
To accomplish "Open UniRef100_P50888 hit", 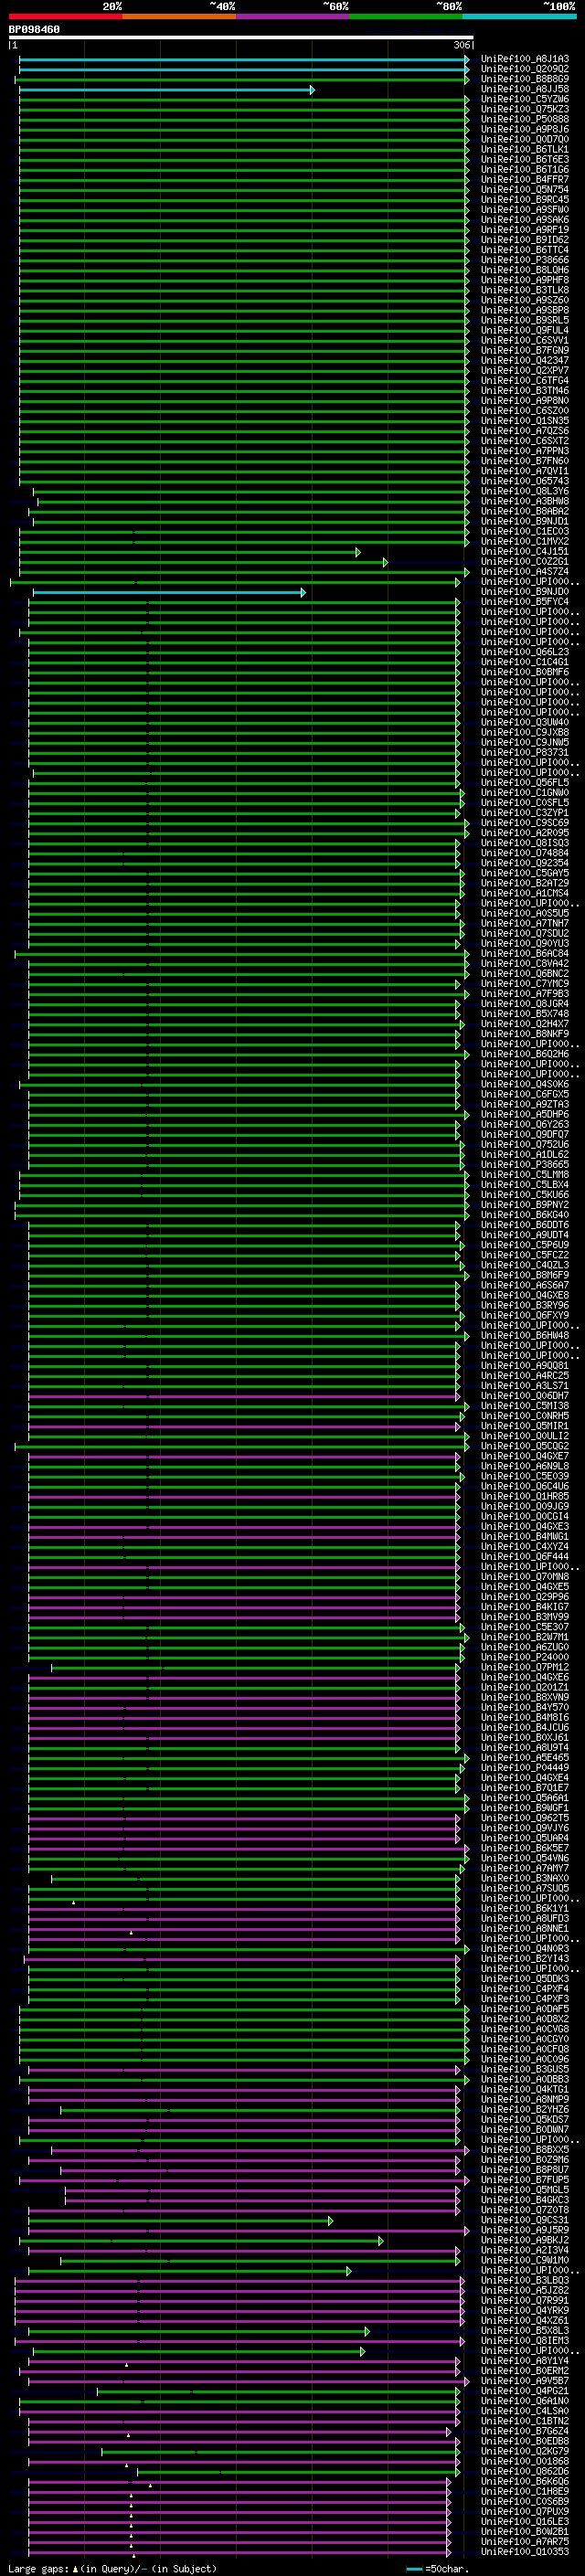I will click(525, 119).
